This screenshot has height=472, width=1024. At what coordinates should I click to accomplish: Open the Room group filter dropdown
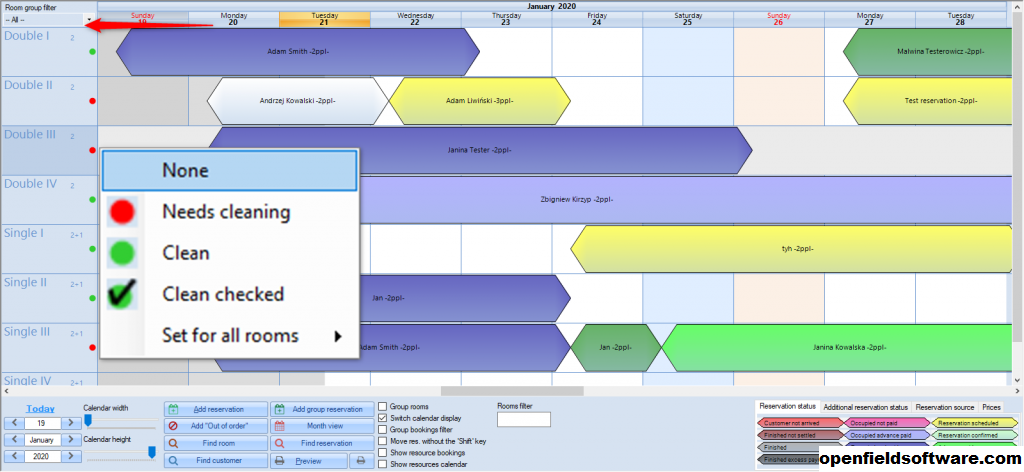[90, 19]
